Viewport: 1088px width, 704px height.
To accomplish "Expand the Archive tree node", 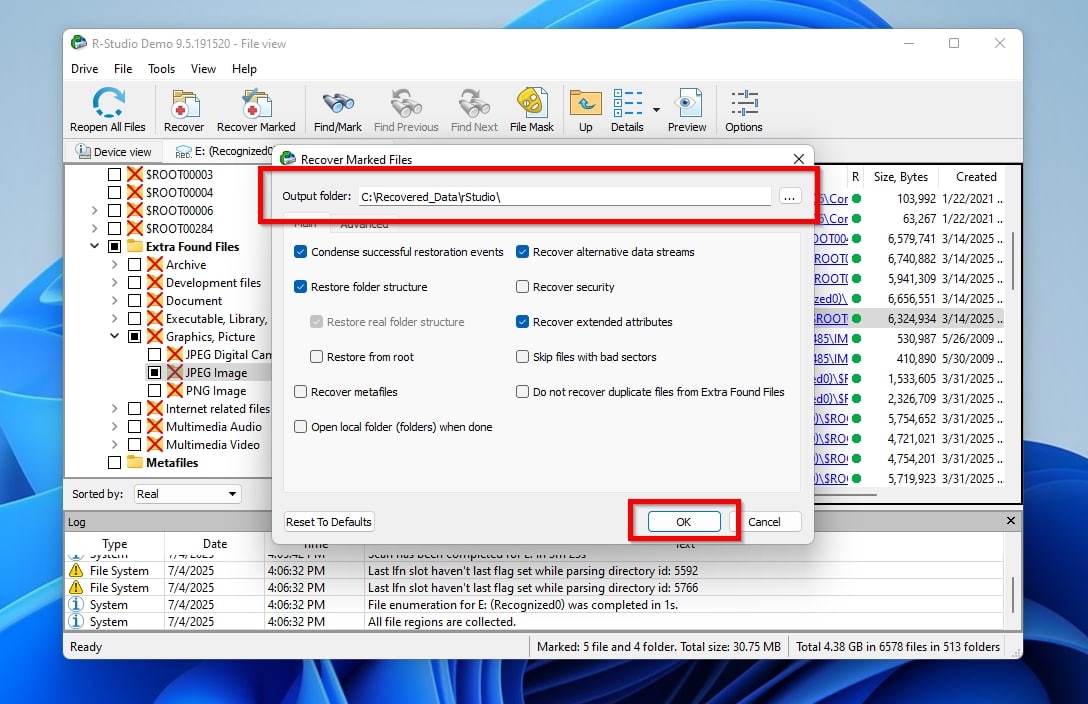I will click(x=114, y=264).
